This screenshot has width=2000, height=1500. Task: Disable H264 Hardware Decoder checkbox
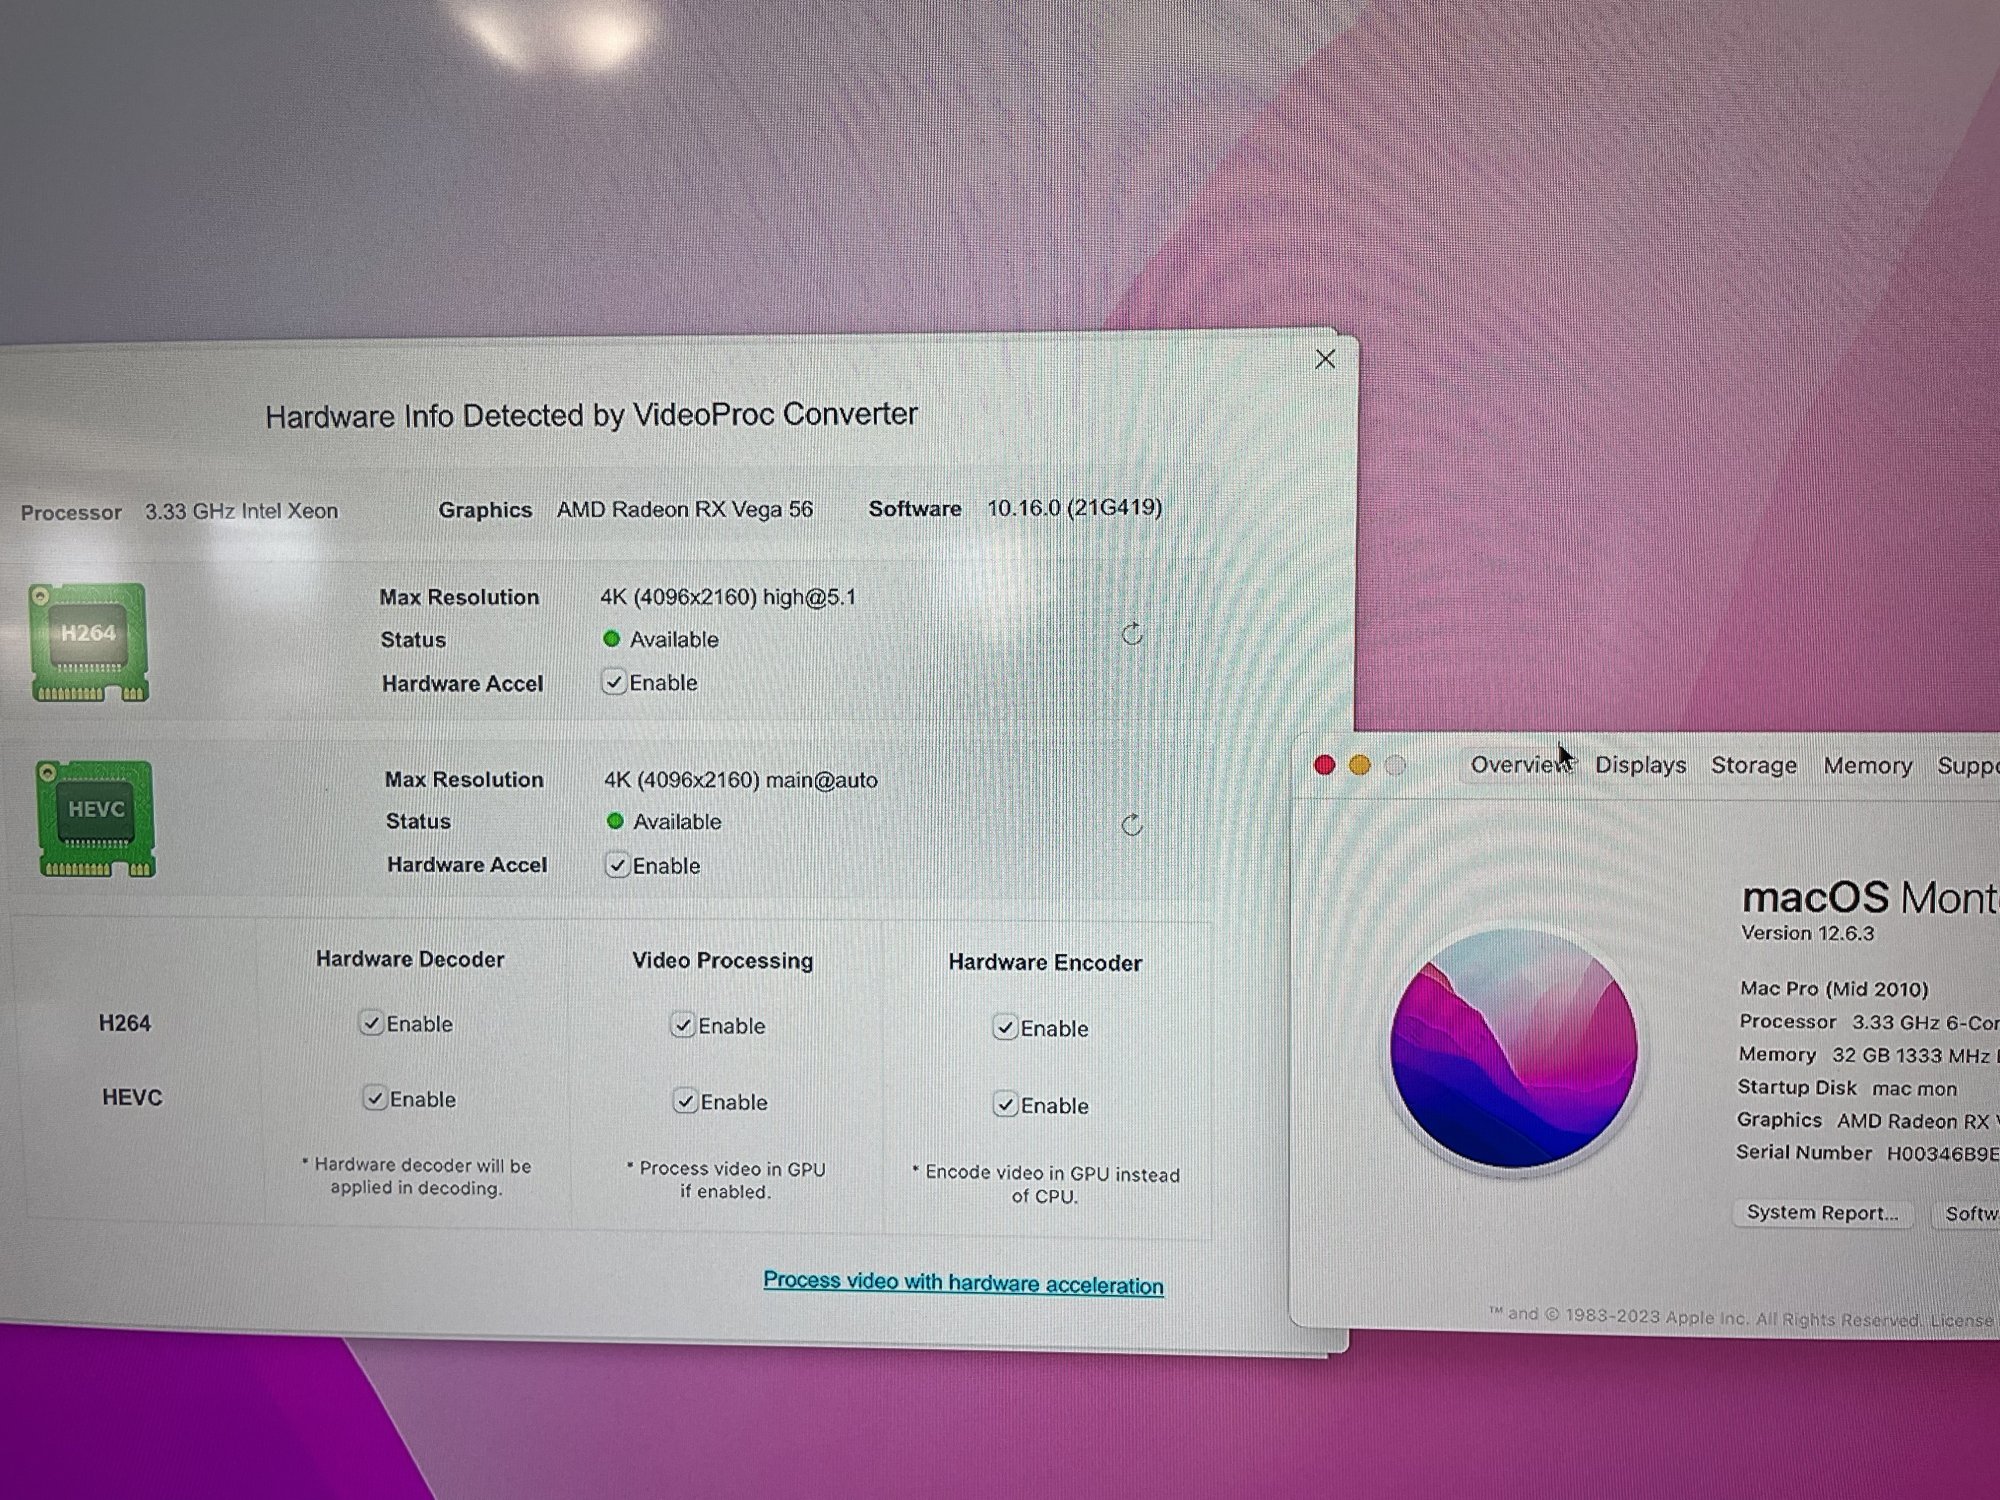371,1024
